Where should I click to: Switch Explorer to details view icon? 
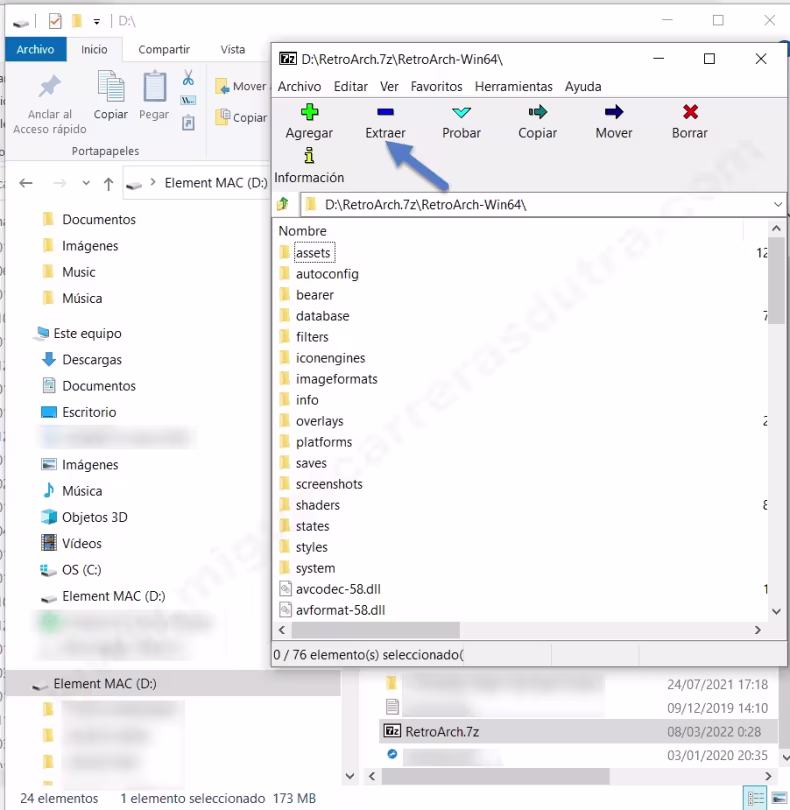pyautogui.click(x=755, y=797)
